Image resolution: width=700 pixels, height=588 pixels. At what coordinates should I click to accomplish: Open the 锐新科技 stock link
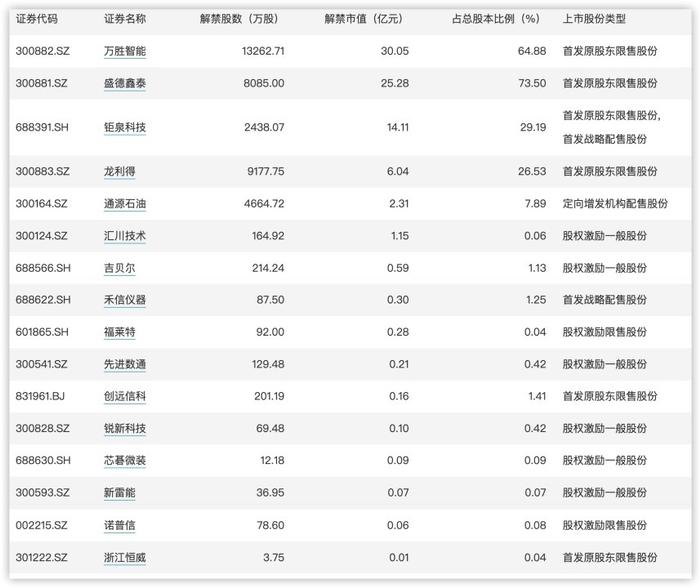coord(125,428)
